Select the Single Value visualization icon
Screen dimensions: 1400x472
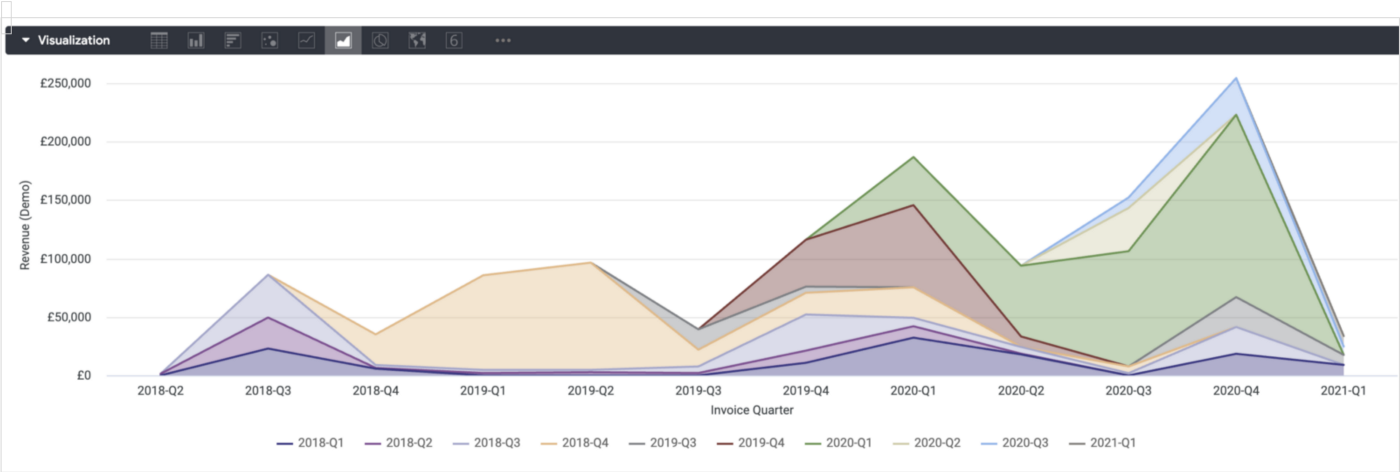click(x=454, y=41)
